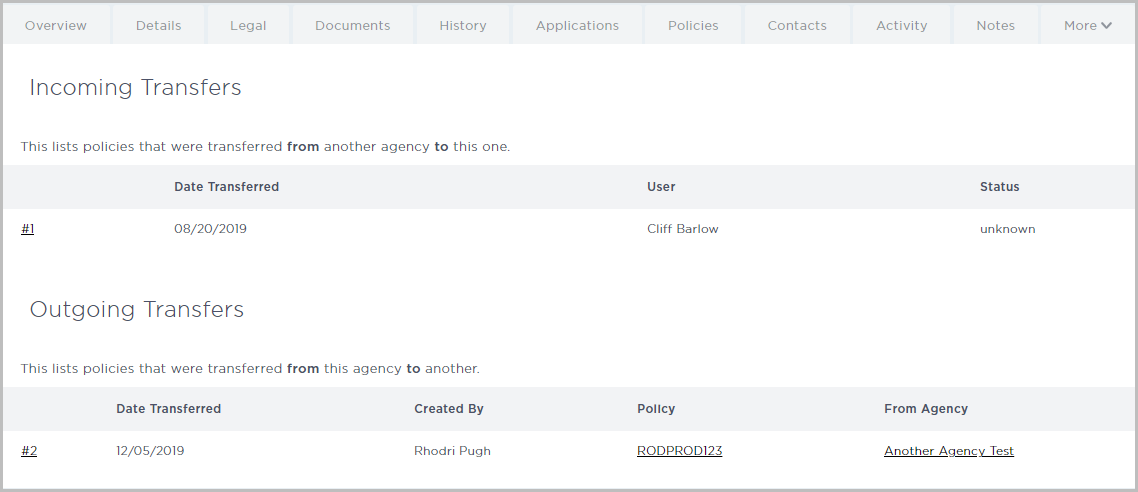Click the Created By column header
1138x492 pixels.
(x=449, y=409)
